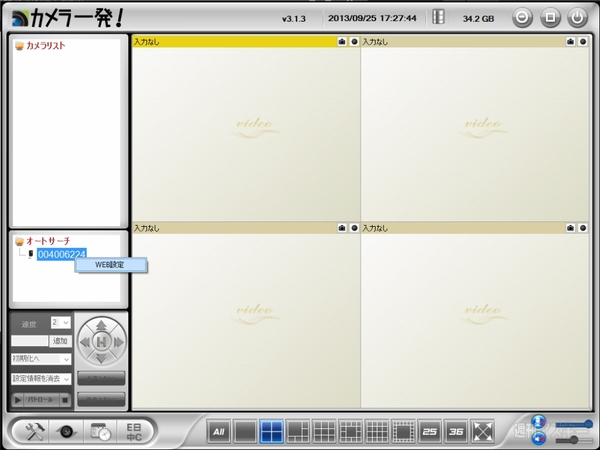
Task: Open the 設定情報を消去 dropdown
Action: (x=41, y=379)
